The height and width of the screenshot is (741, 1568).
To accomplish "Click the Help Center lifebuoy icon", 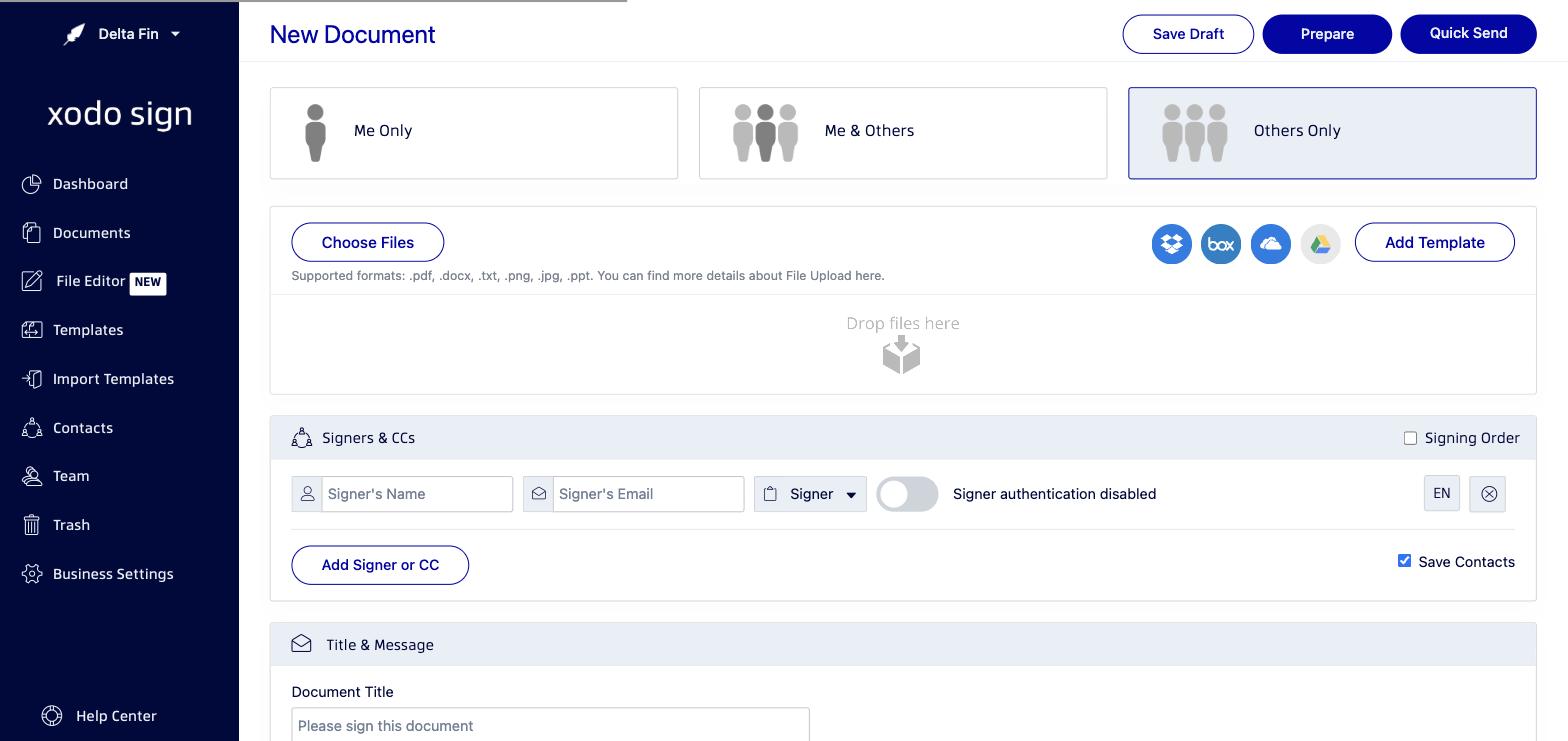I will point(52,716).
